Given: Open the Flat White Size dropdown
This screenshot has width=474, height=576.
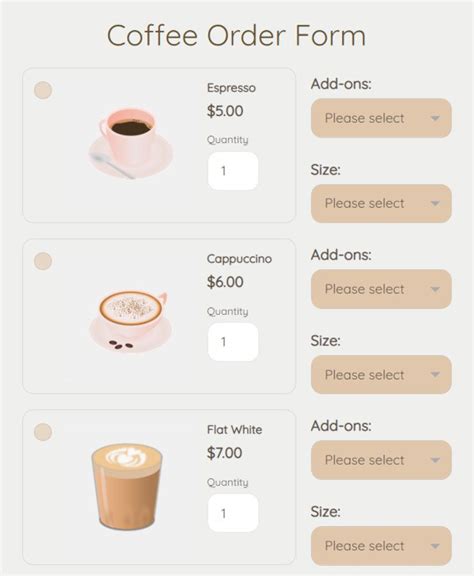Looking at the screenshot, I should point(381,546).
